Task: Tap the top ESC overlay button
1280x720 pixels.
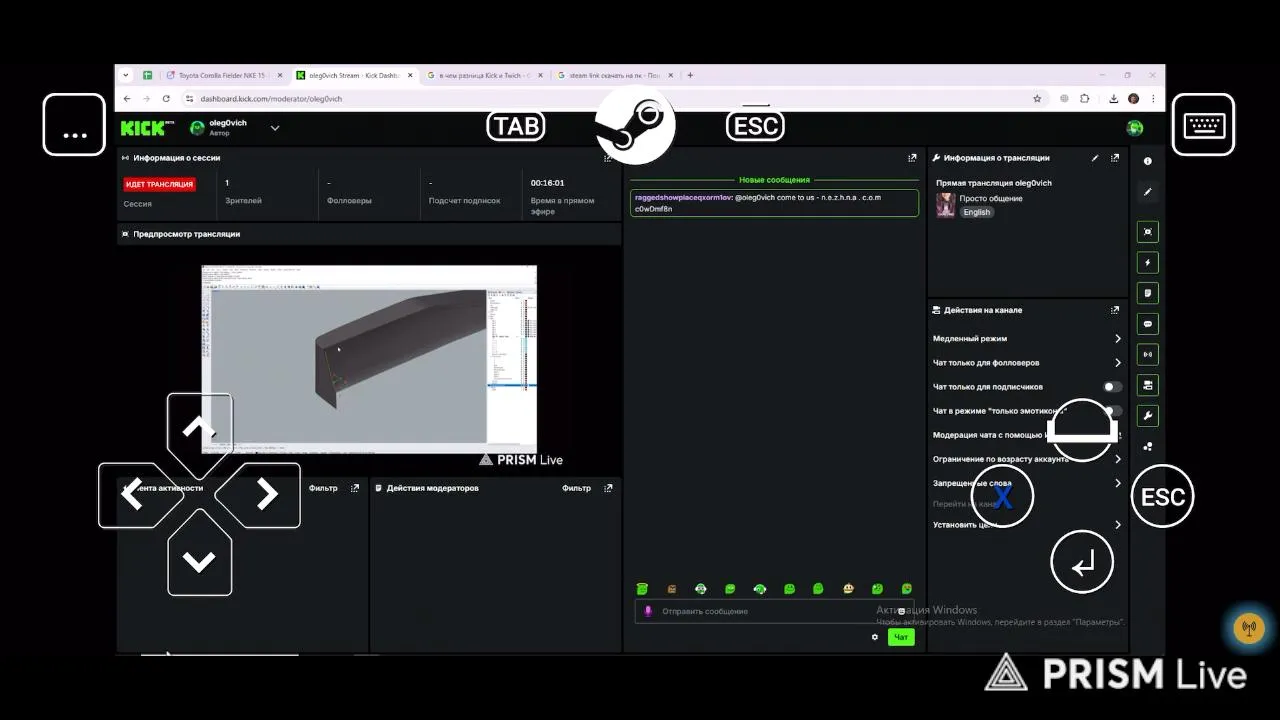Action: tap(756, 126)
